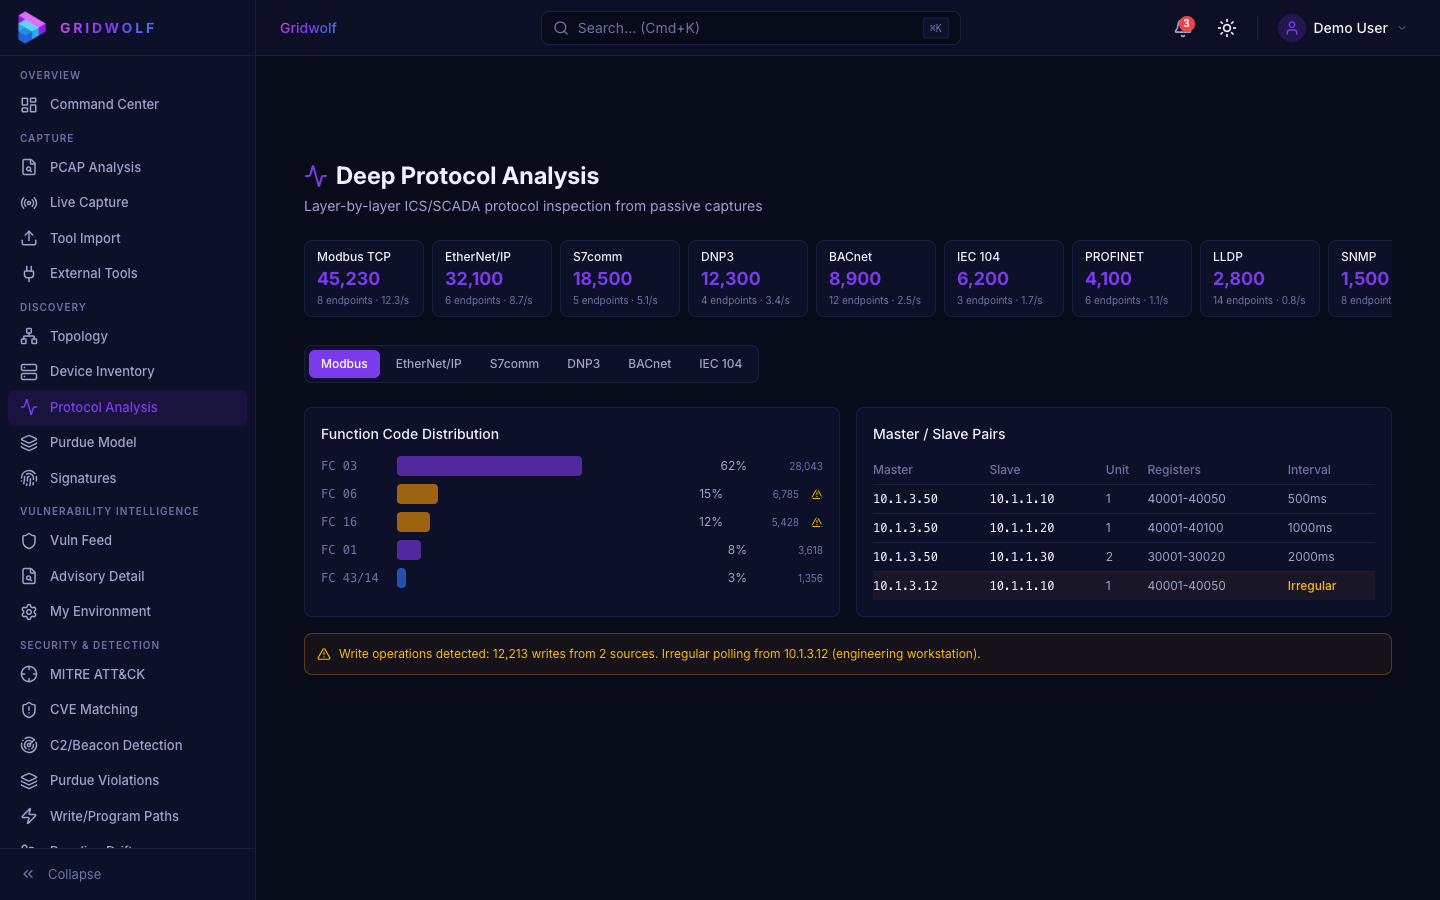This screenshot has height=900, width=1440.
Task: Select the Purdue Model layers icon
Action: 29,442
